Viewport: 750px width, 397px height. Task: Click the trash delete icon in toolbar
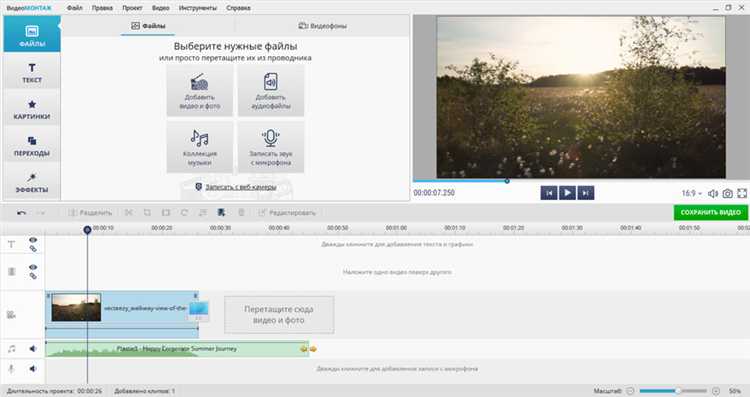(241, 212)
